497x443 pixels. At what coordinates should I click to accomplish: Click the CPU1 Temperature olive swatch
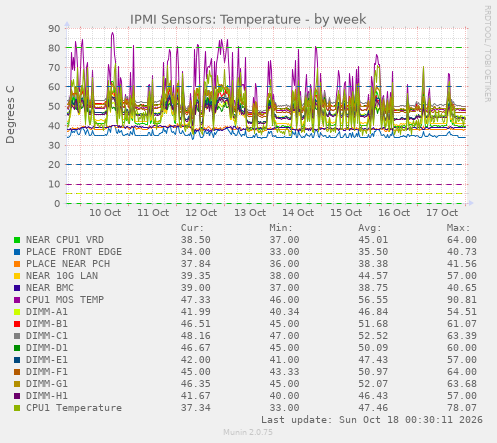pyautogui.click(x=17, y=408)
